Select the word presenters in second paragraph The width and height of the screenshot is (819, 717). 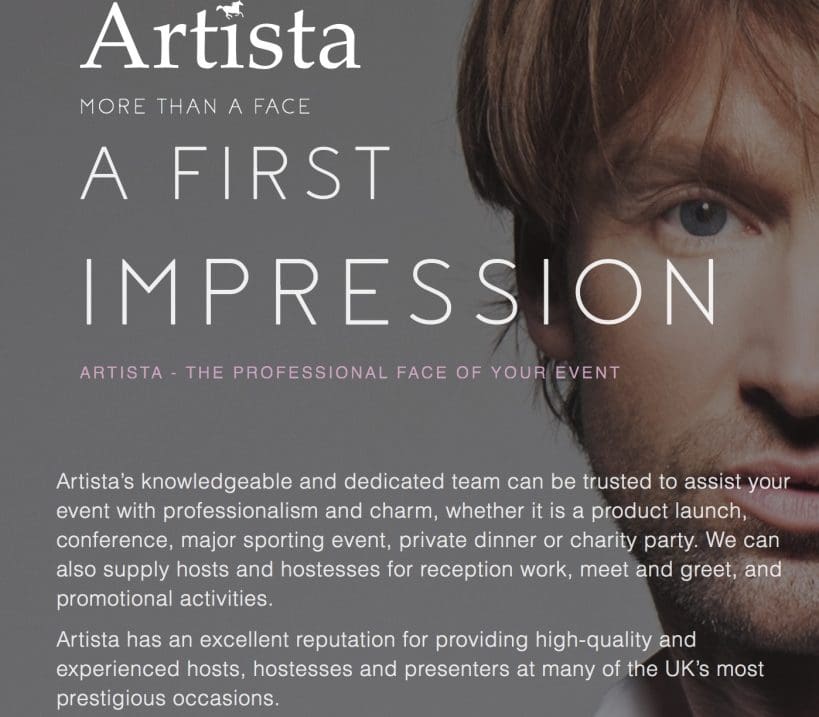[457, 669]
